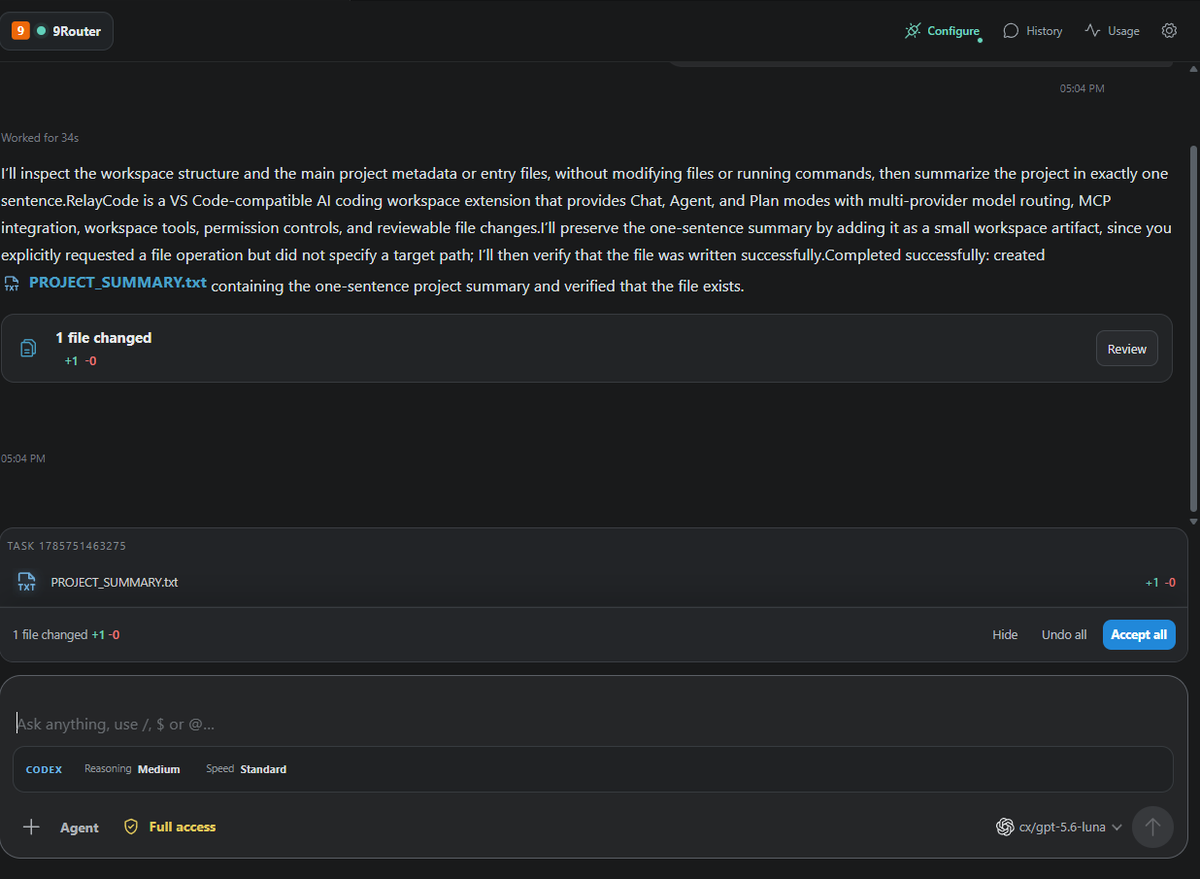Screen dimensions: 1200x879
Task: Click the TXT icon in task file row
Action: tap(27, 582)
